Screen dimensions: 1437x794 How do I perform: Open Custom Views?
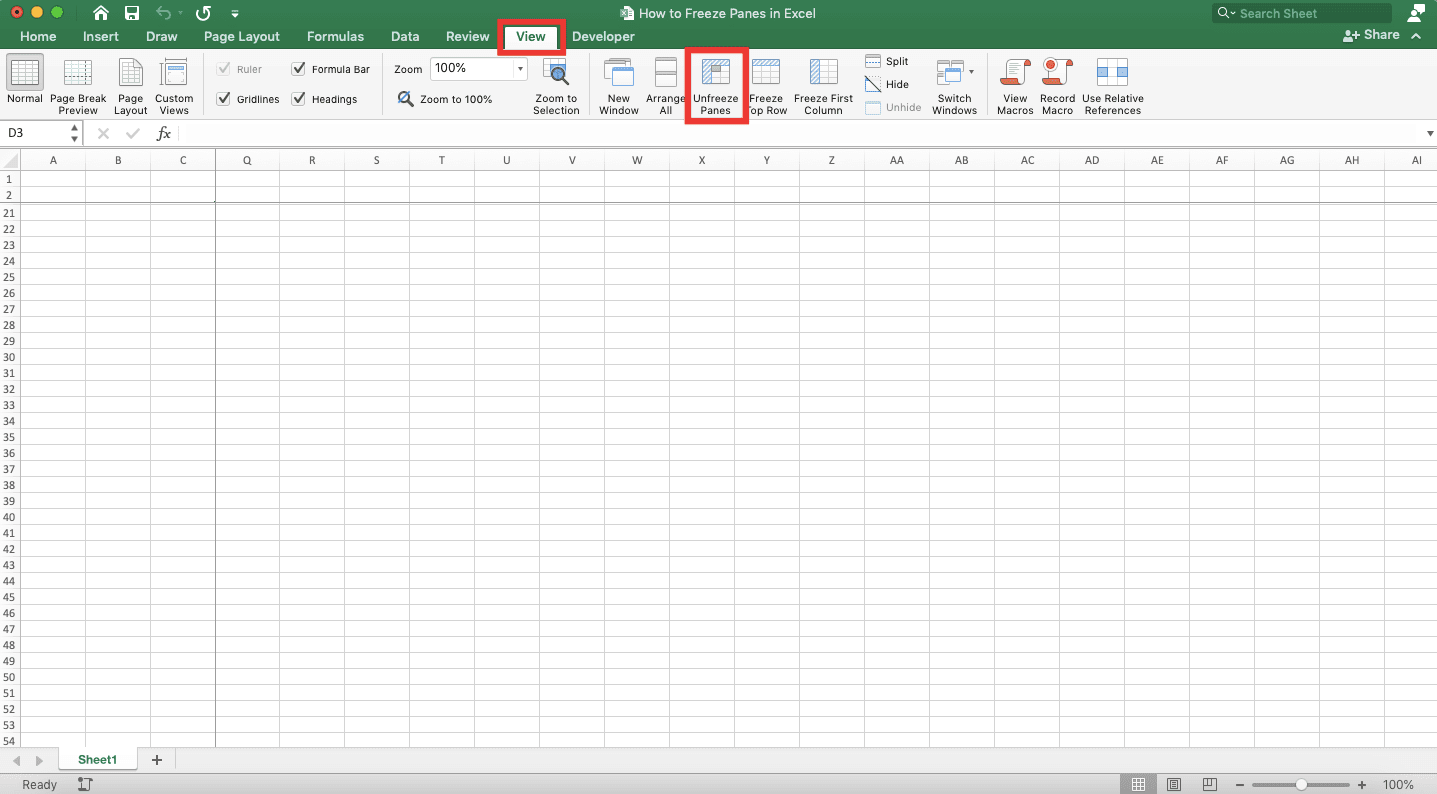pyautogui.click(x=174, y=73)
